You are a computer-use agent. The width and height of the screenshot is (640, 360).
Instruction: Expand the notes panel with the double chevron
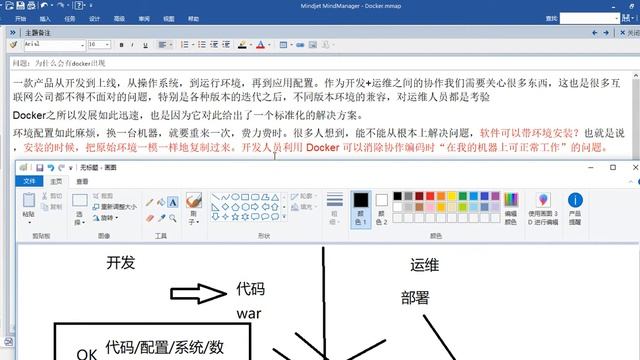12,32
